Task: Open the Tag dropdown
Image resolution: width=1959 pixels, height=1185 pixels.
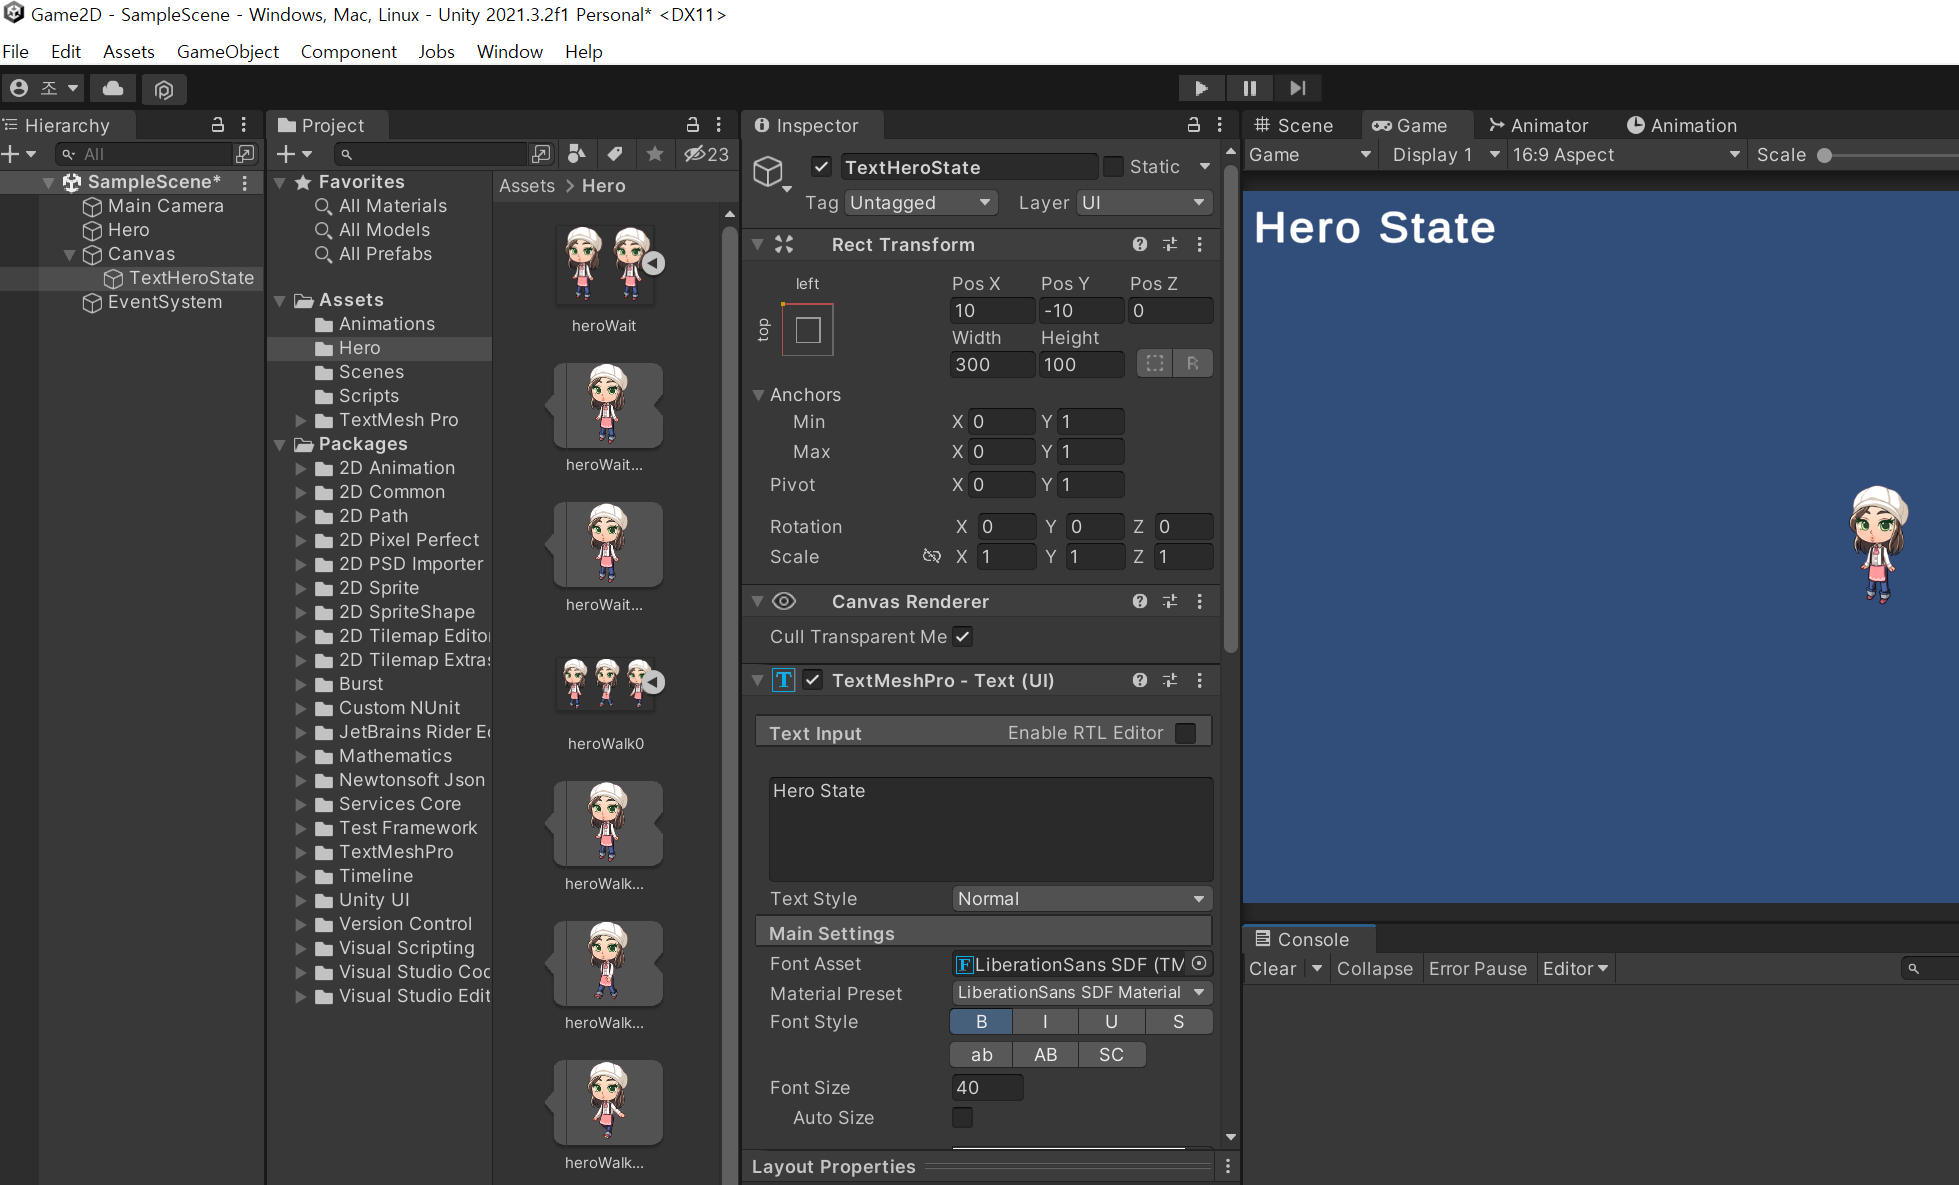Action: tap(921, 203)
